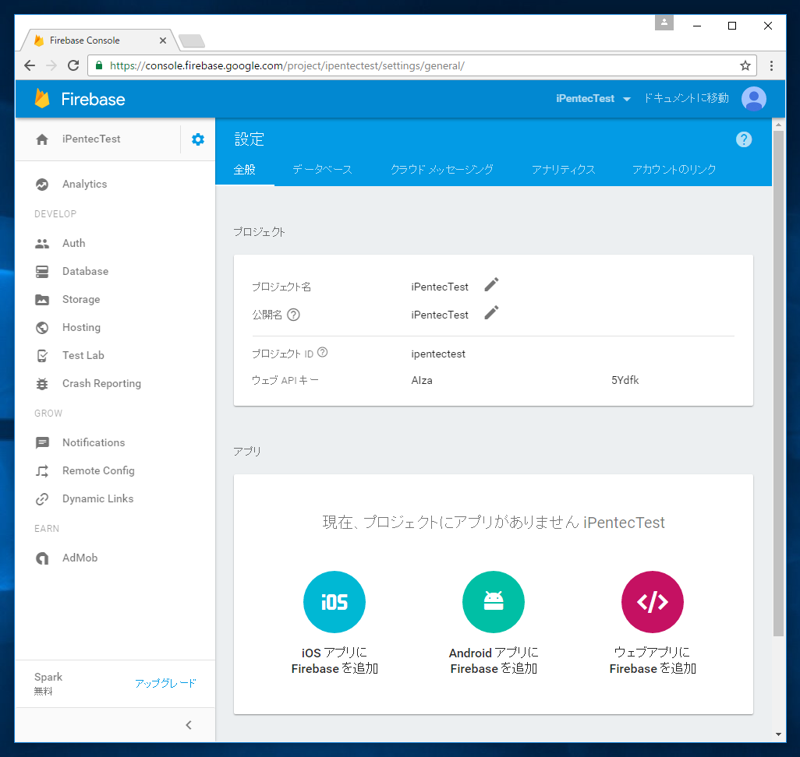Select the 全般 tab
Screen dimensions: 800x757
point(244,169)
